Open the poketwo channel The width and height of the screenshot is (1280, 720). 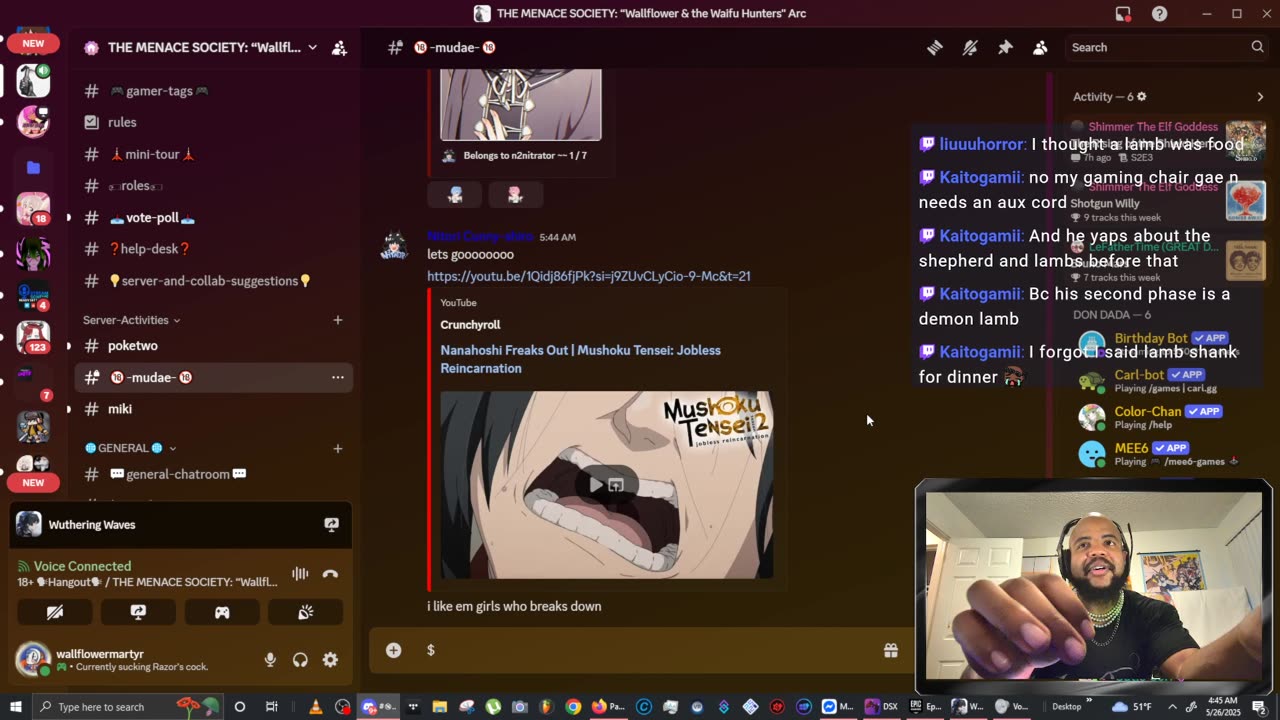[x=213, y=346]
